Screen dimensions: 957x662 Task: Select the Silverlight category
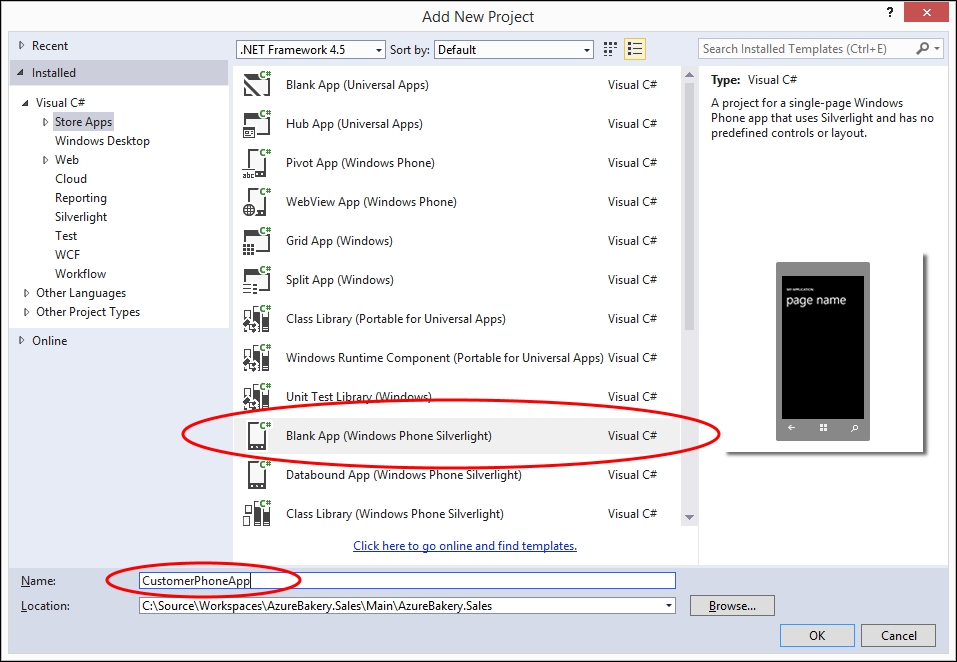pyautogui.click(x=81, y=217)
